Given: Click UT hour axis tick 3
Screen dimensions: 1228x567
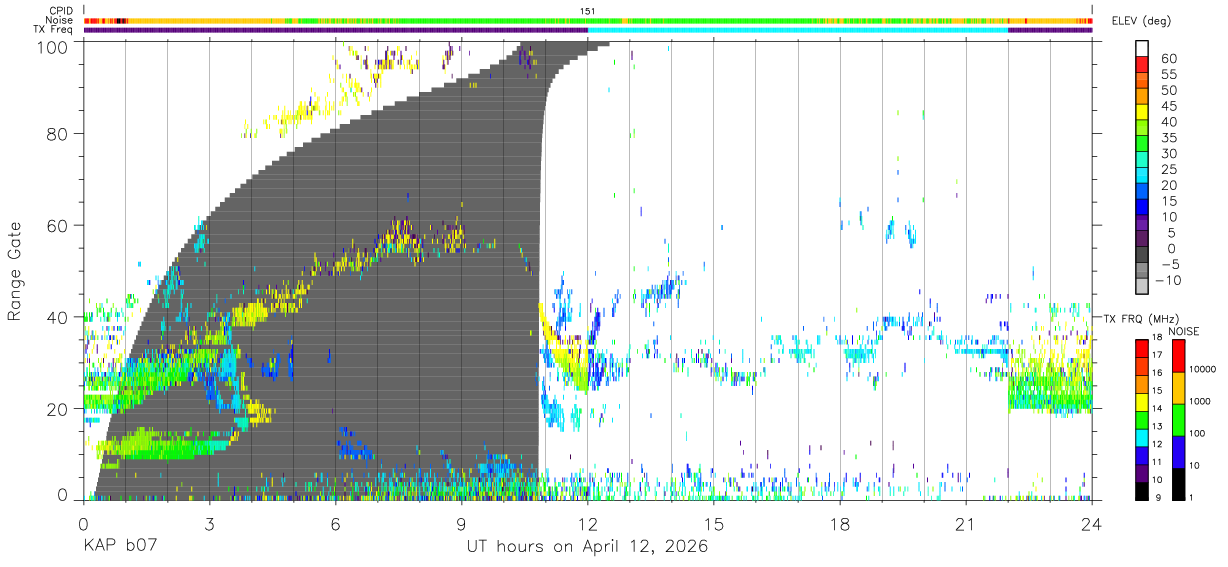Looking at the screenshot, I should coord(209,523).
